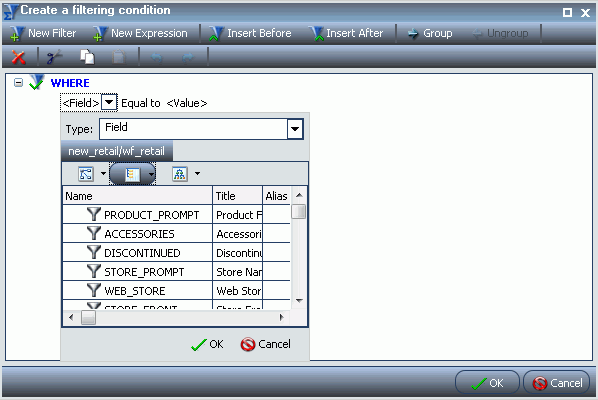The height and width of the screenshot is (400, 598).
Task: Click the Web Stor title cell
Action: (x=238, y=291)
